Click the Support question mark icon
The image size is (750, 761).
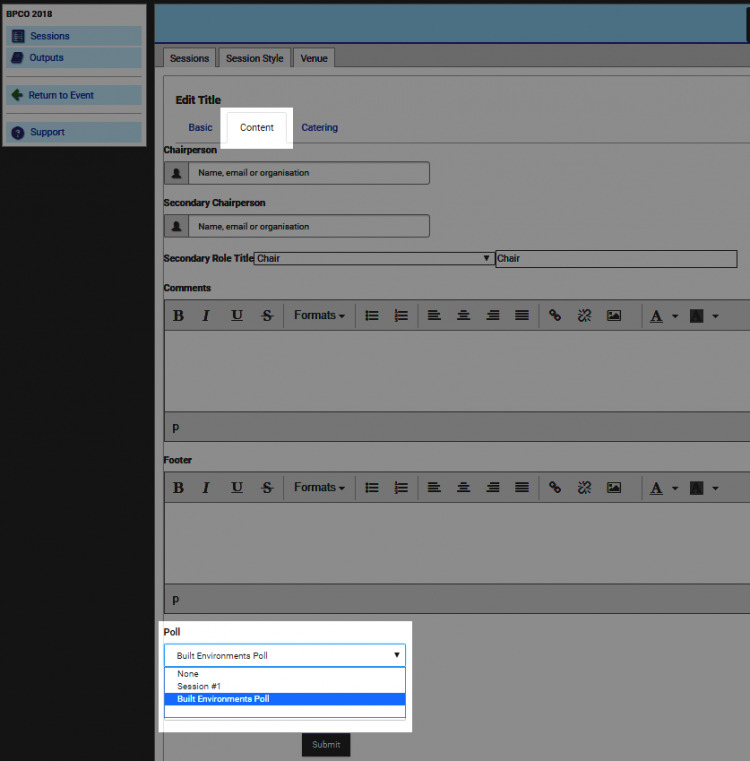(x=18, y=132)
